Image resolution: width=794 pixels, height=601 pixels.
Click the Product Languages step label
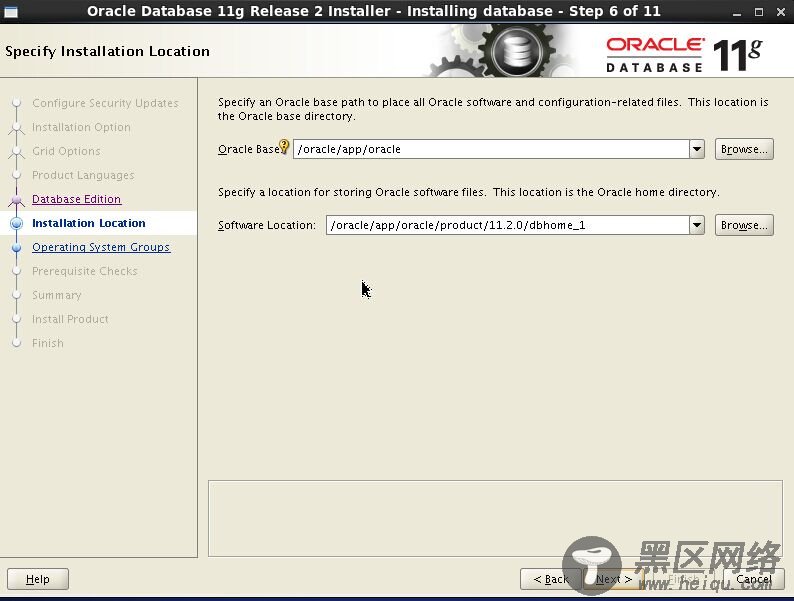pyautogui.click(x=83, y=175)
